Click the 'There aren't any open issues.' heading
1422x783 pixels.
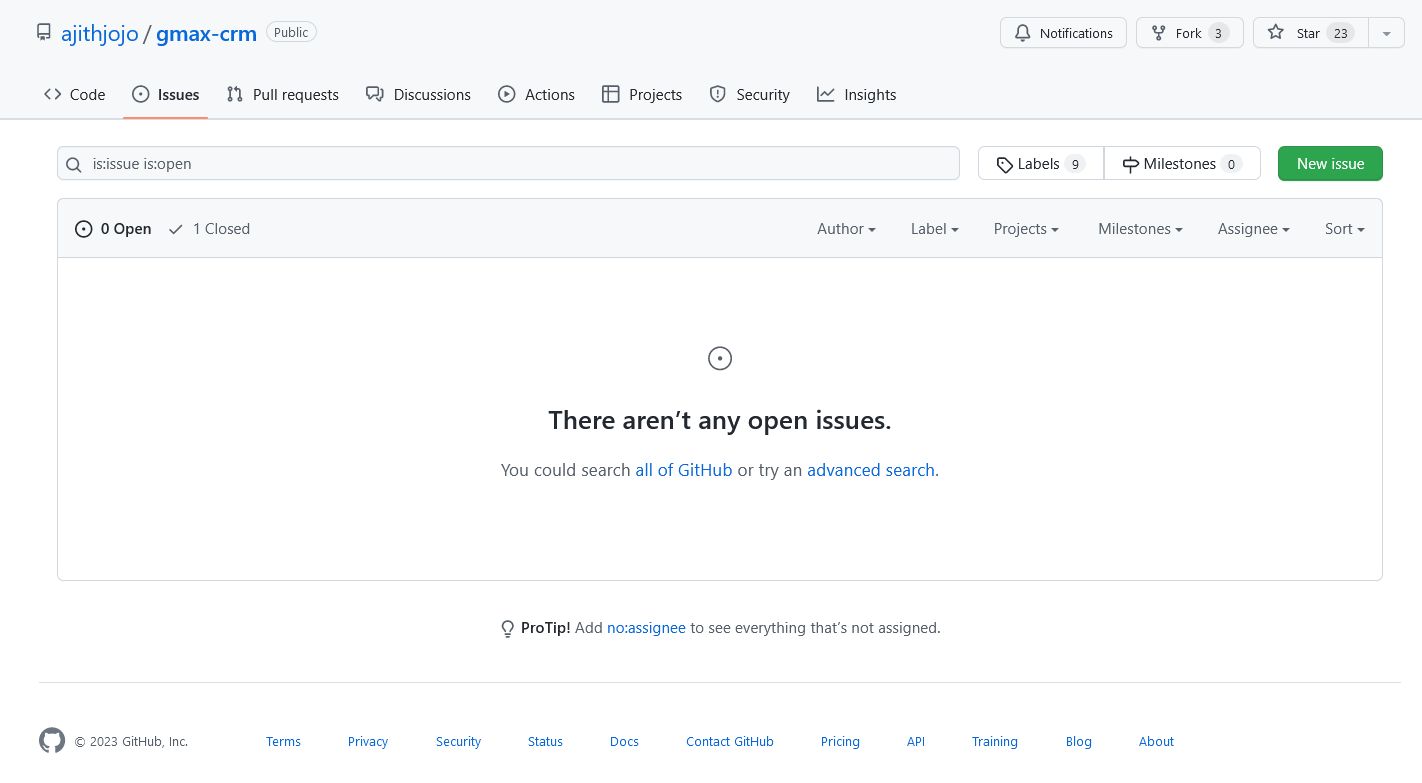coord(720,420)
